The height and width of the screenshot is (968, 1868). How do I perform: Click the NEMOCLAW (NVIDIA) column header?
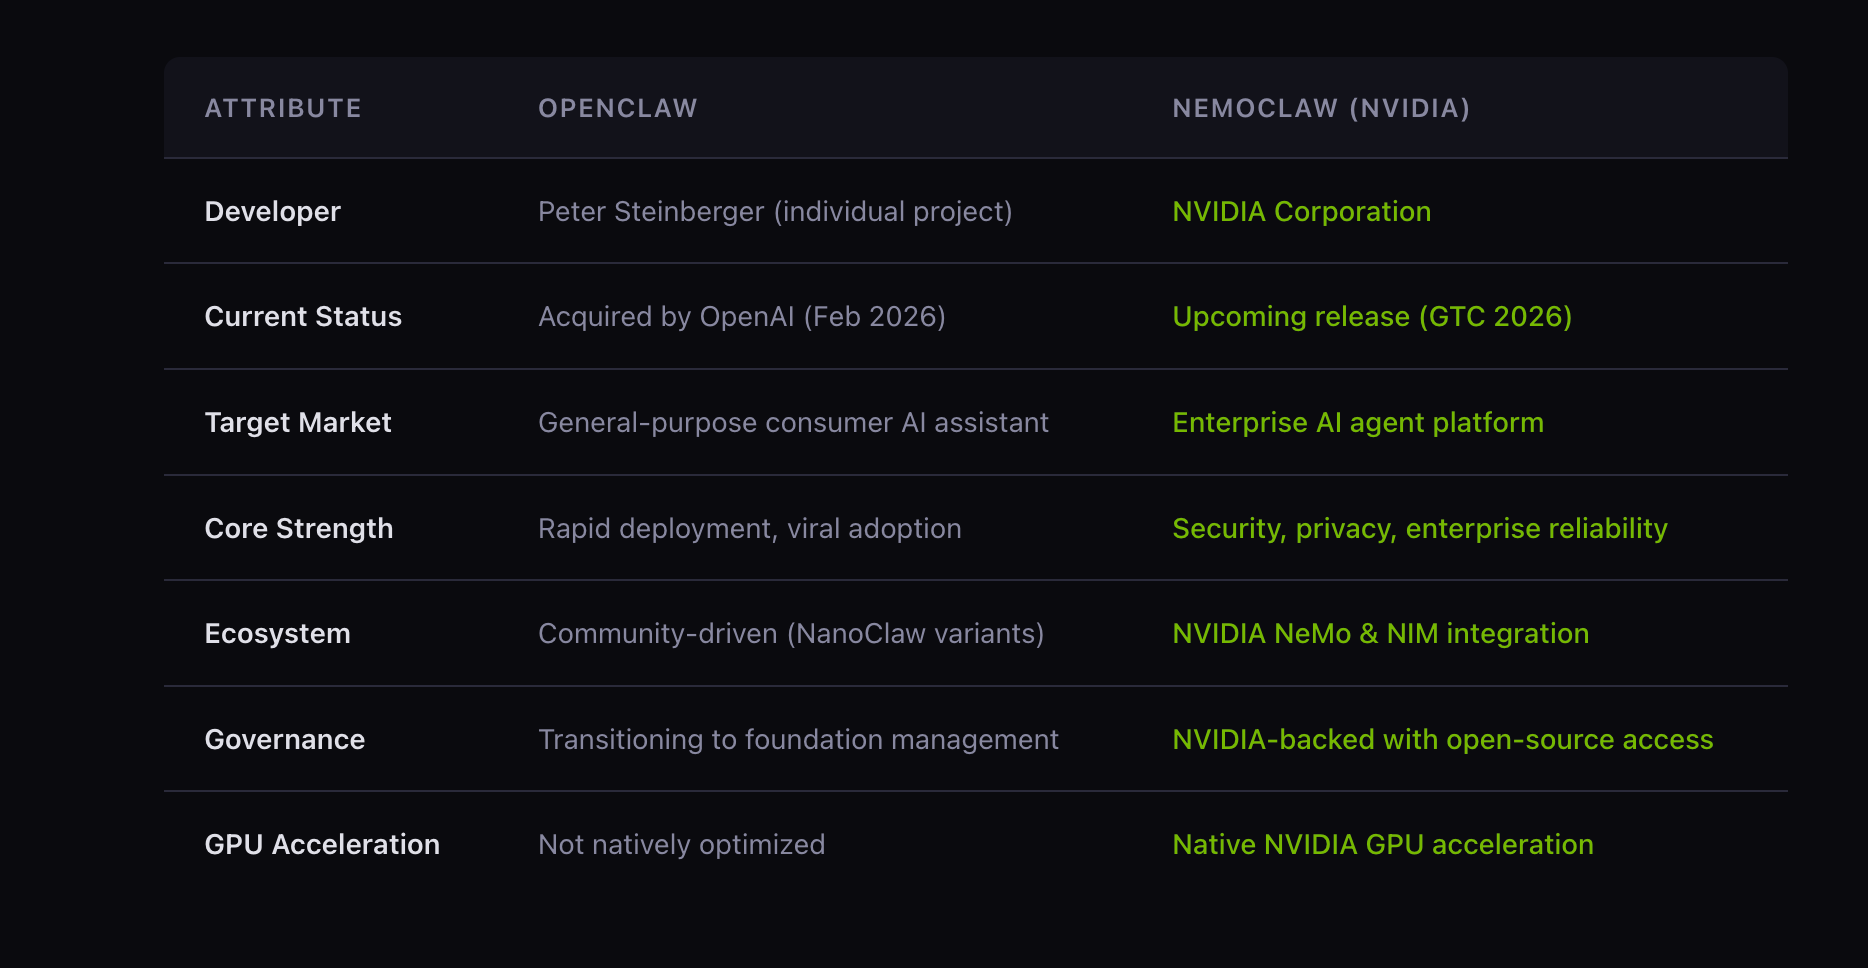click(1320, 108)
